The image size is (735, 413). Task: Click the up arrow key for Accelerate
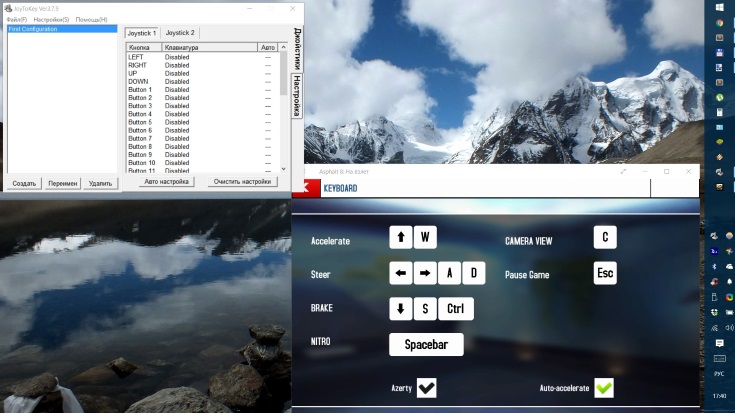tap(401, 237)
